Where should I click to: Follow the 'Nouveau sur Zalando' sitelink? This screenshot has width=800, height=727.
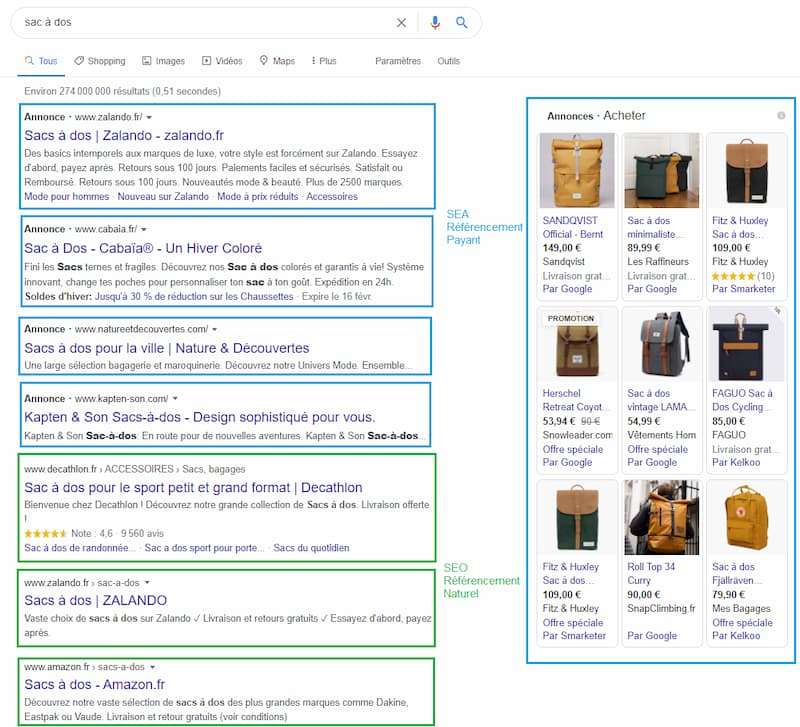[x=163, y=196]
